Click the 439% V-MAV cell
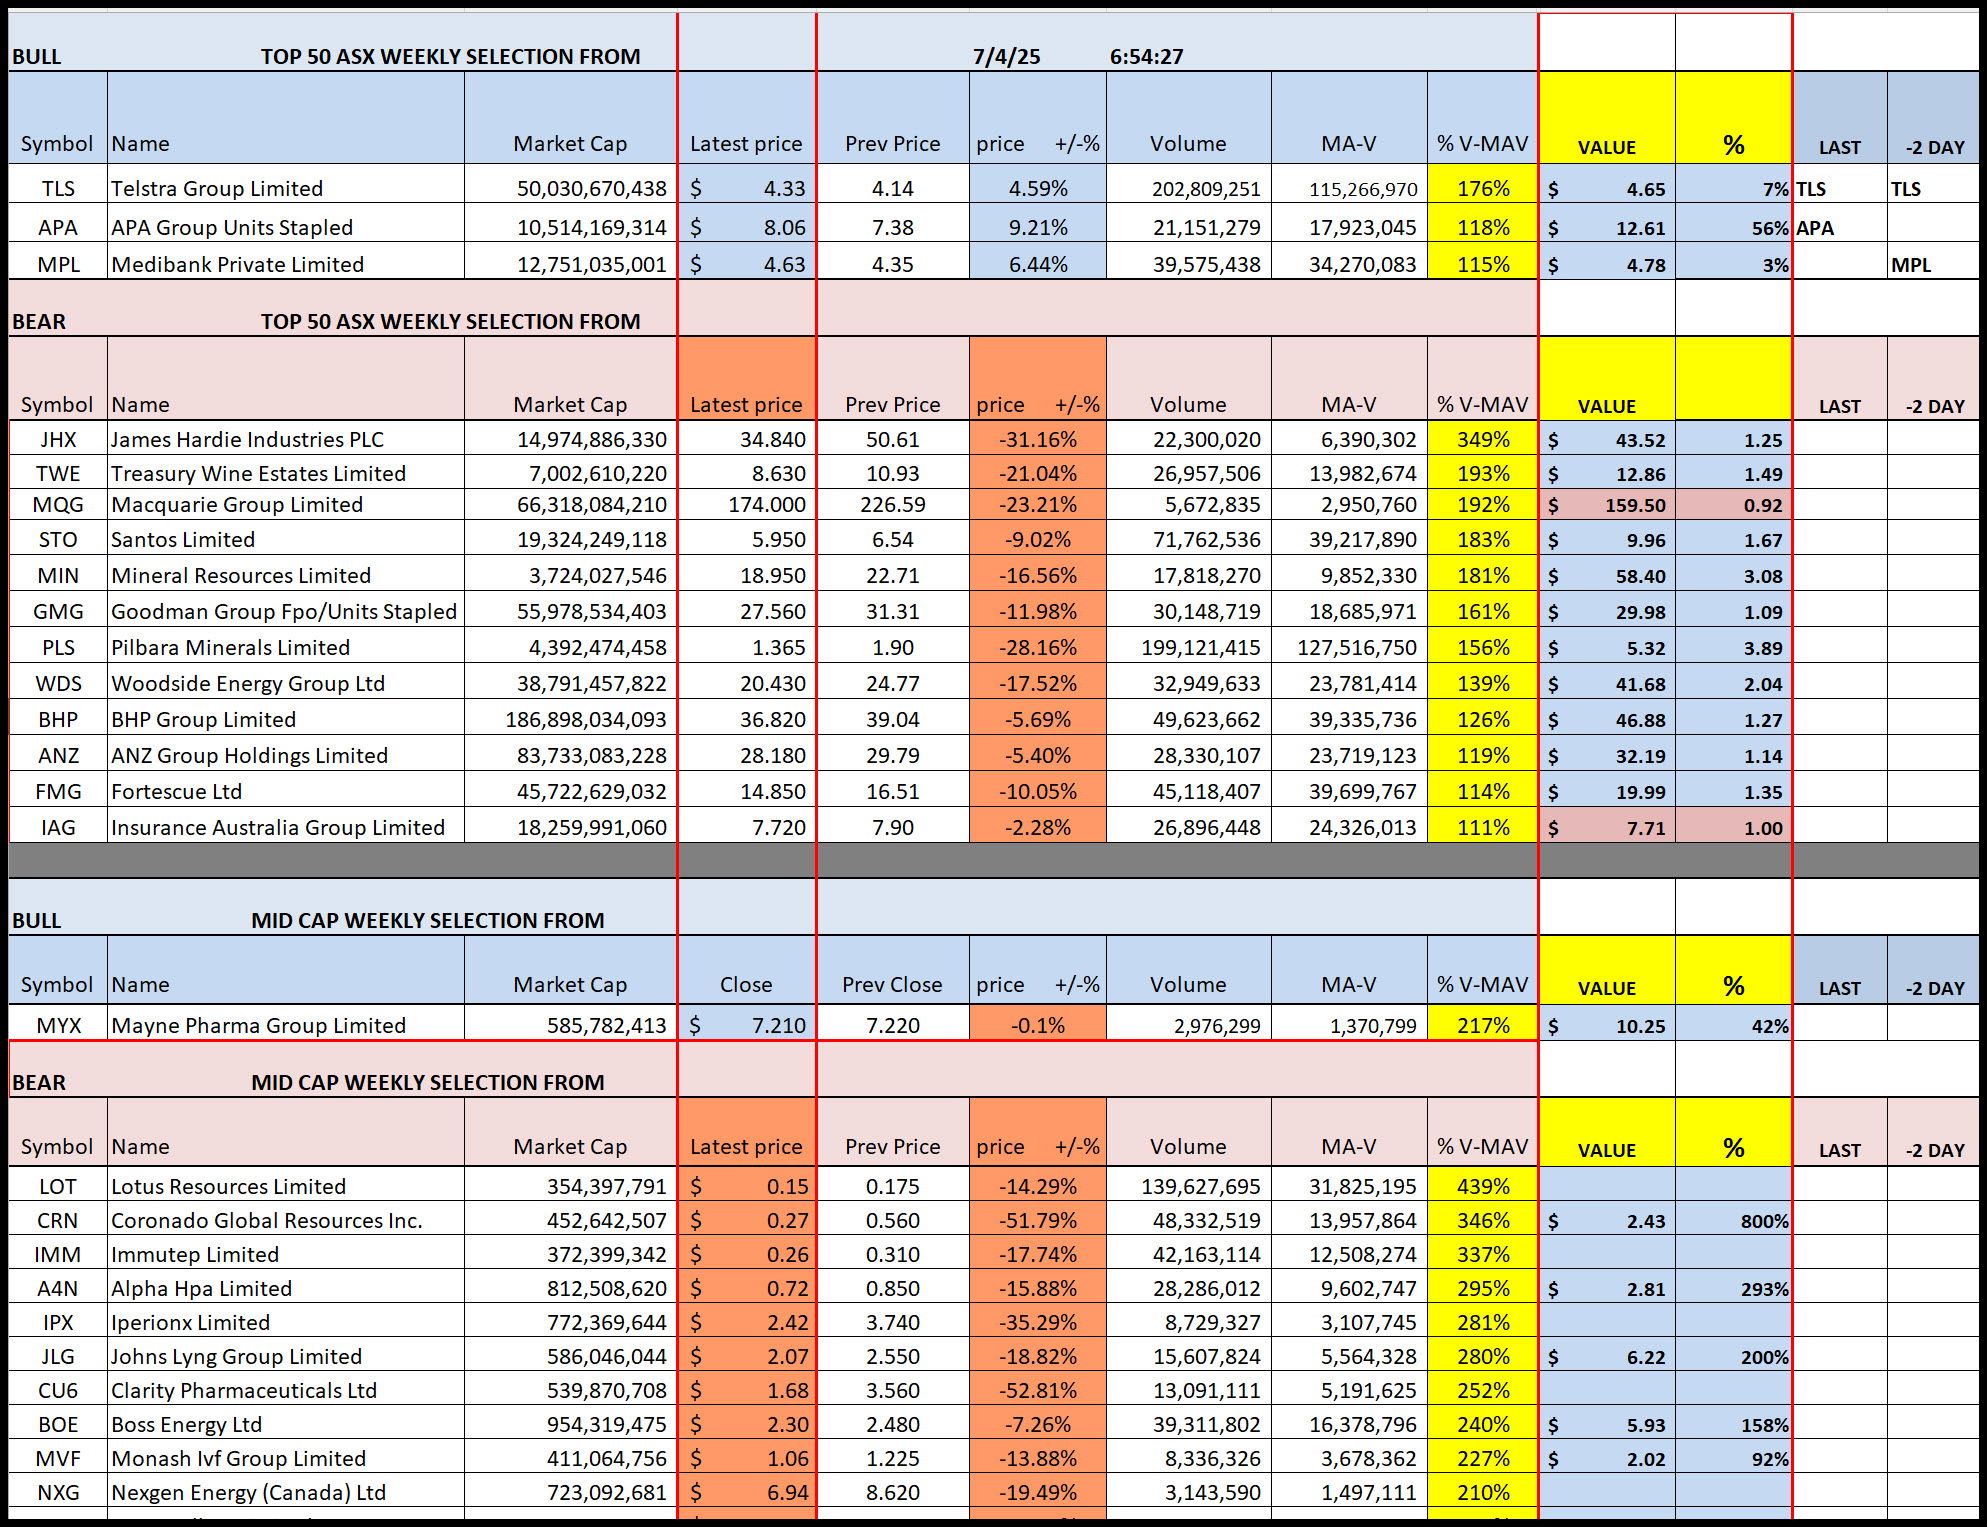This screenshot has width=1987, height=1527. [1483, 1186]
